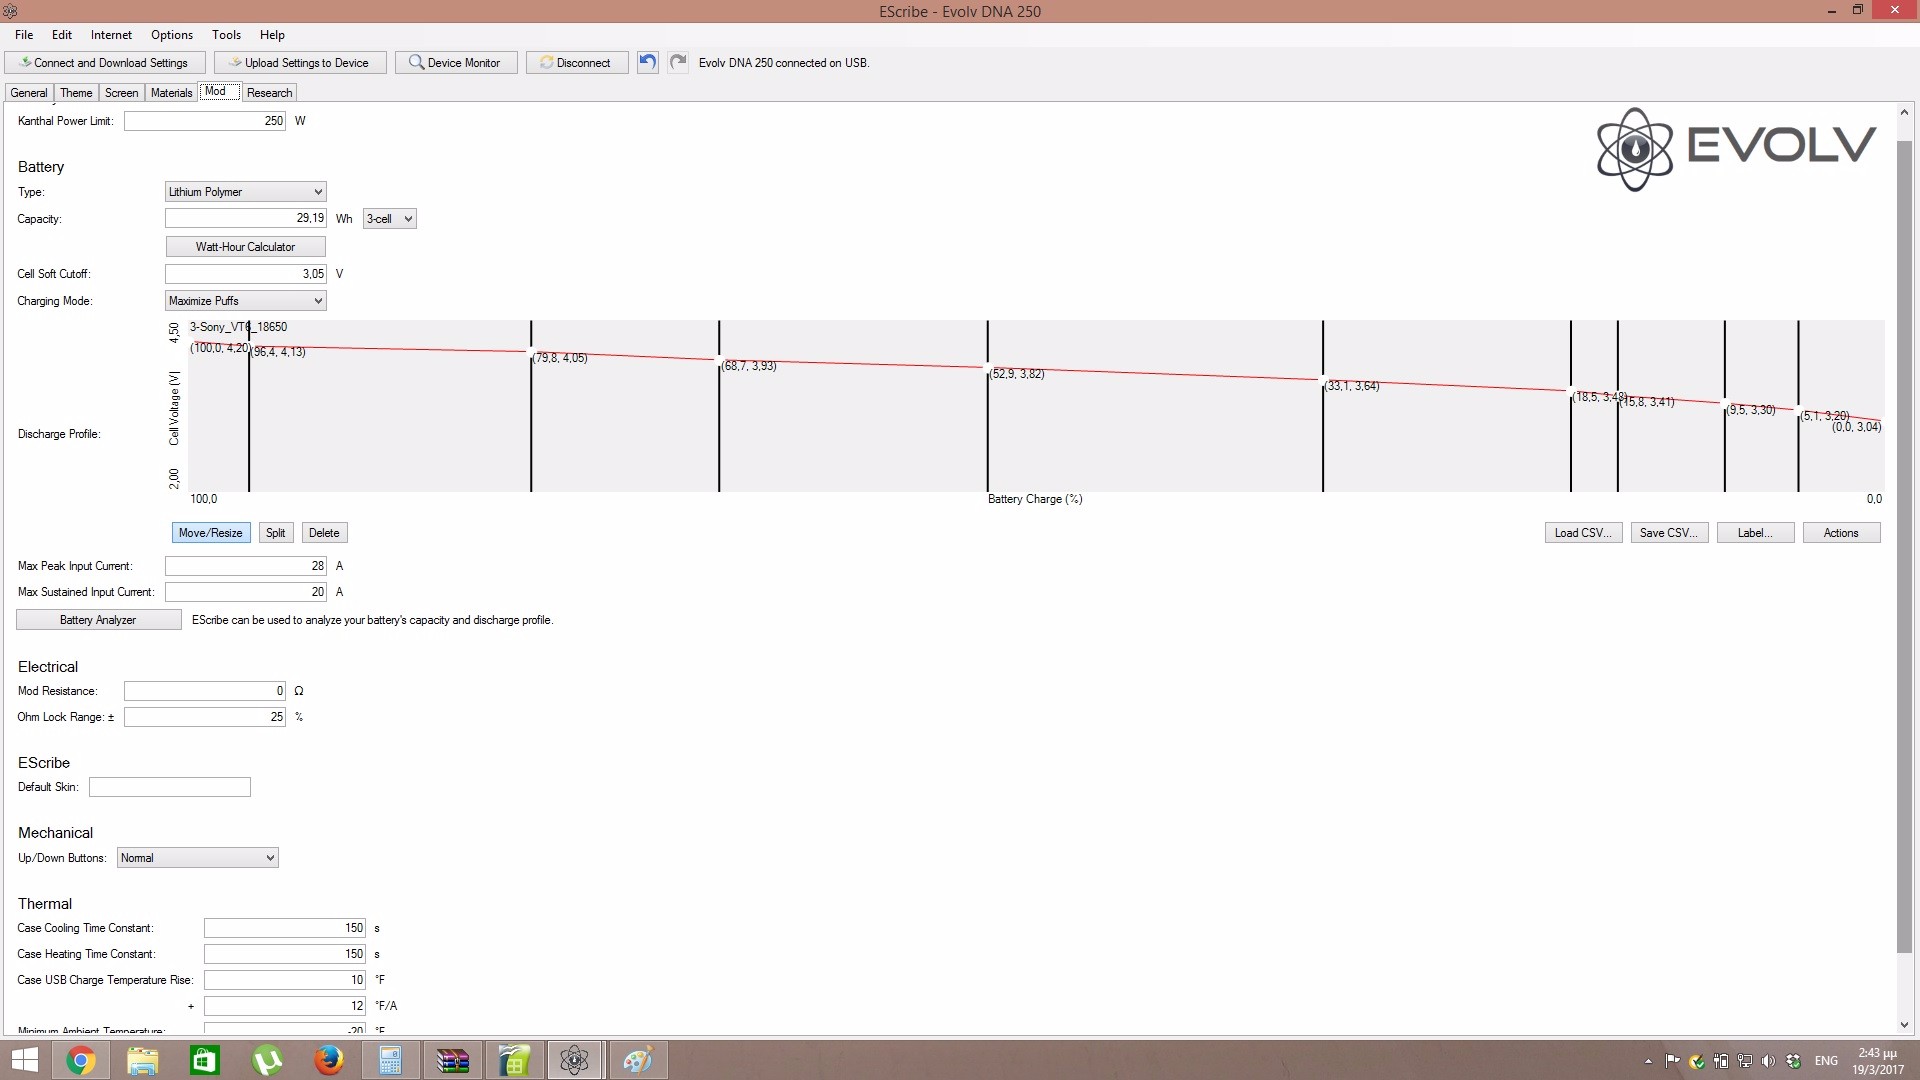Screen dimensions: 1920x1080
Task: Open Firefox from the taskbar
Action: tap(328, 1060)
